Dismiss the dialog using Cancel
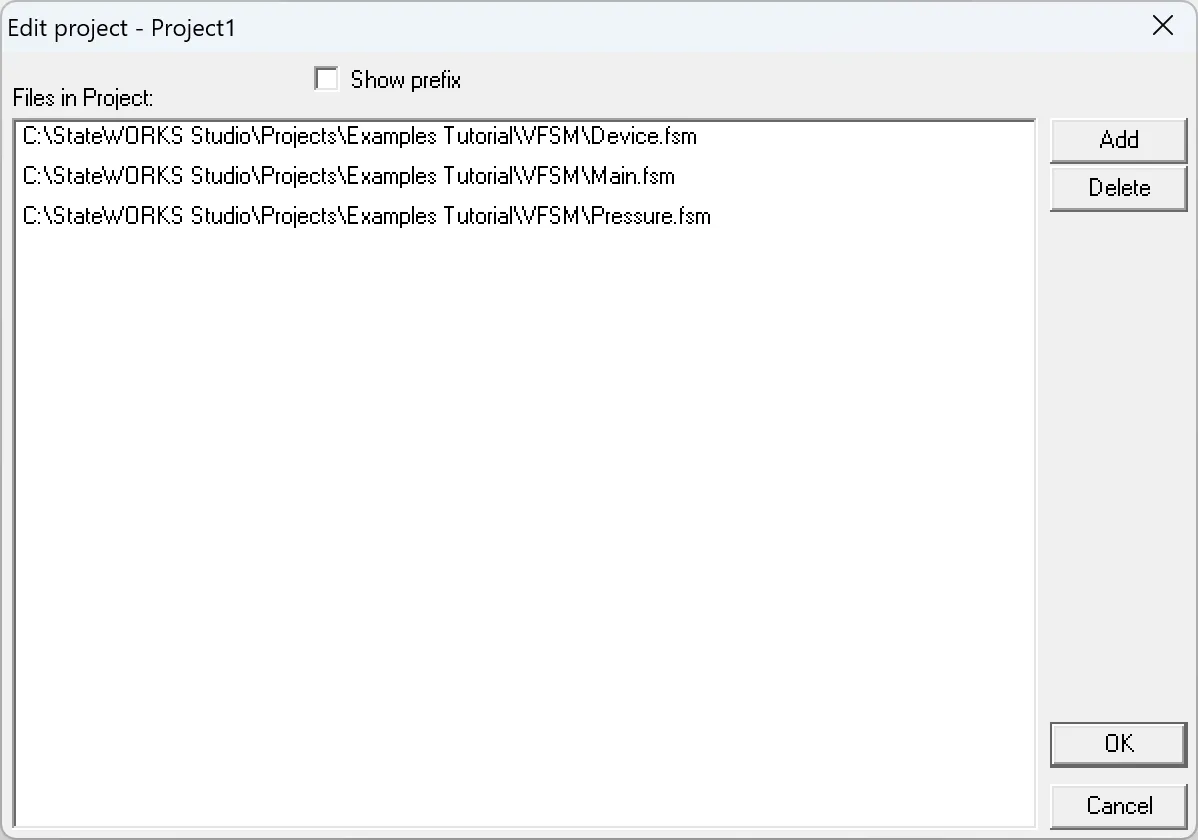 [x=1118, y=806]
